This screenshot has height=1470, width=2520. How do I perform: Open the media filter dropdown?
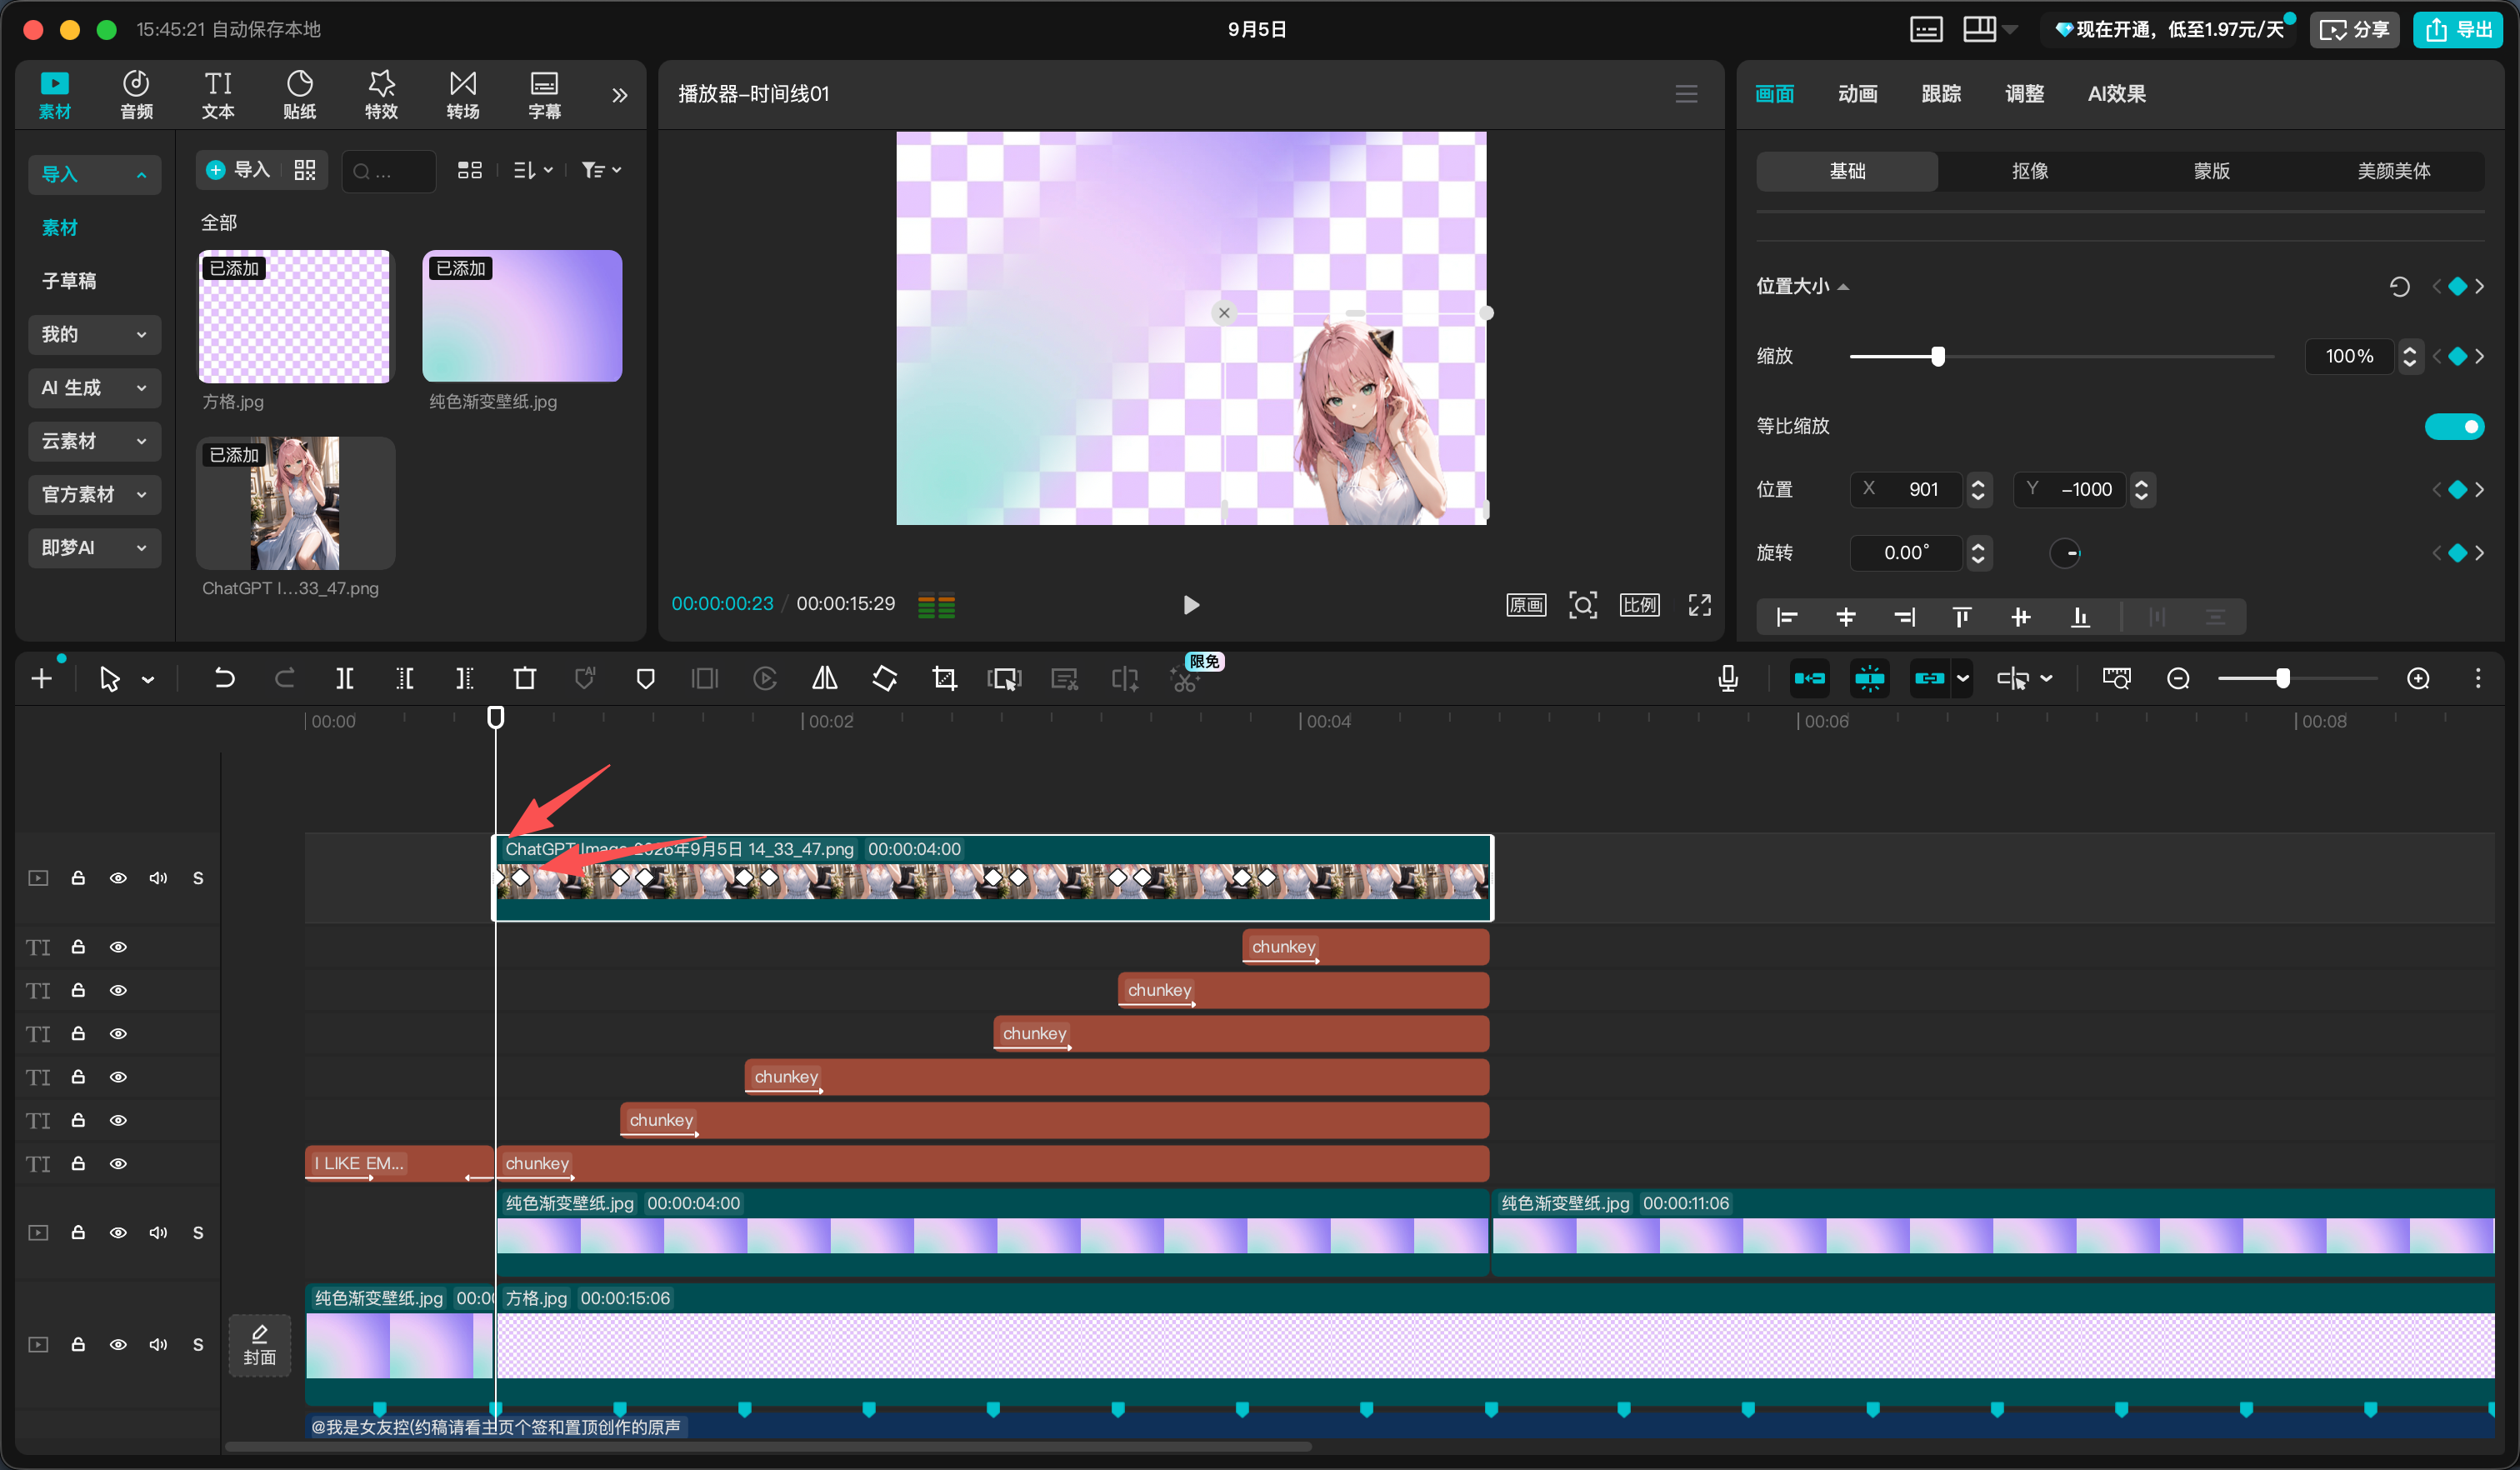601,170
